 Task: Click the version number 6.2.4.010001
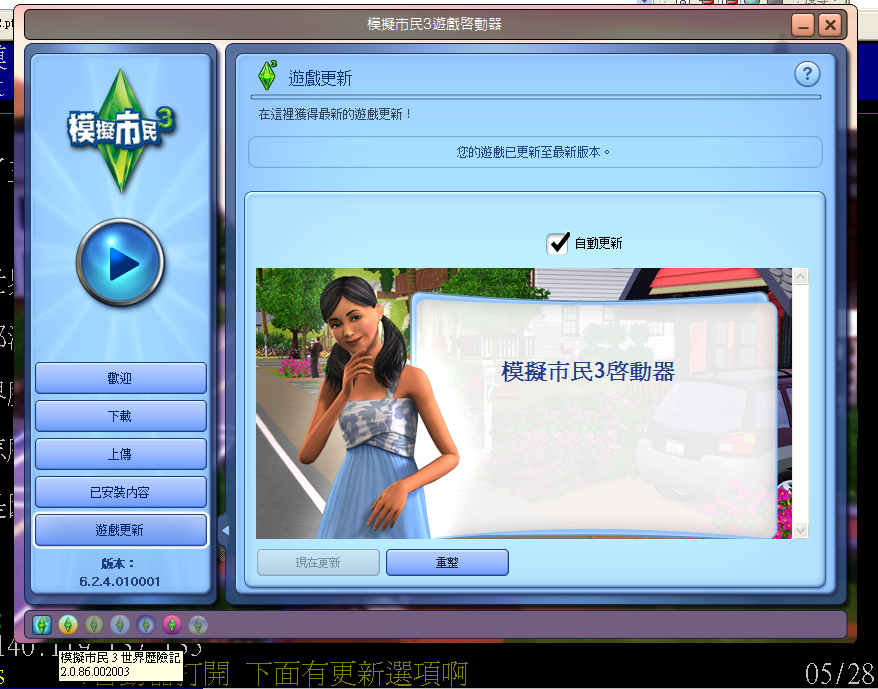coord(120,581)
